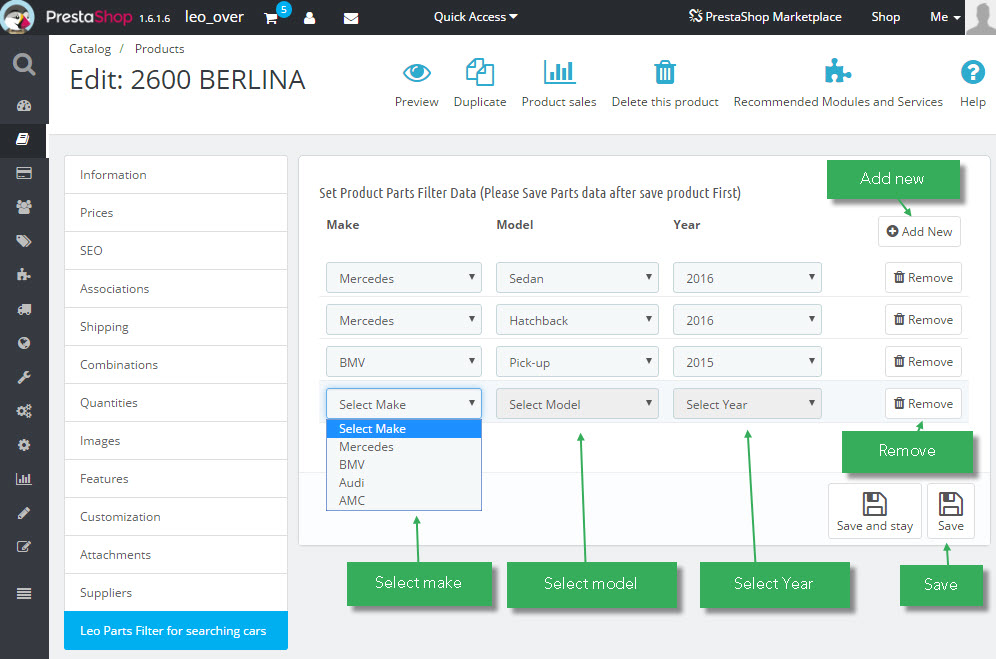996x659 pixels.
Task: Click the Duplicate product icon
Action: point(480,72)
